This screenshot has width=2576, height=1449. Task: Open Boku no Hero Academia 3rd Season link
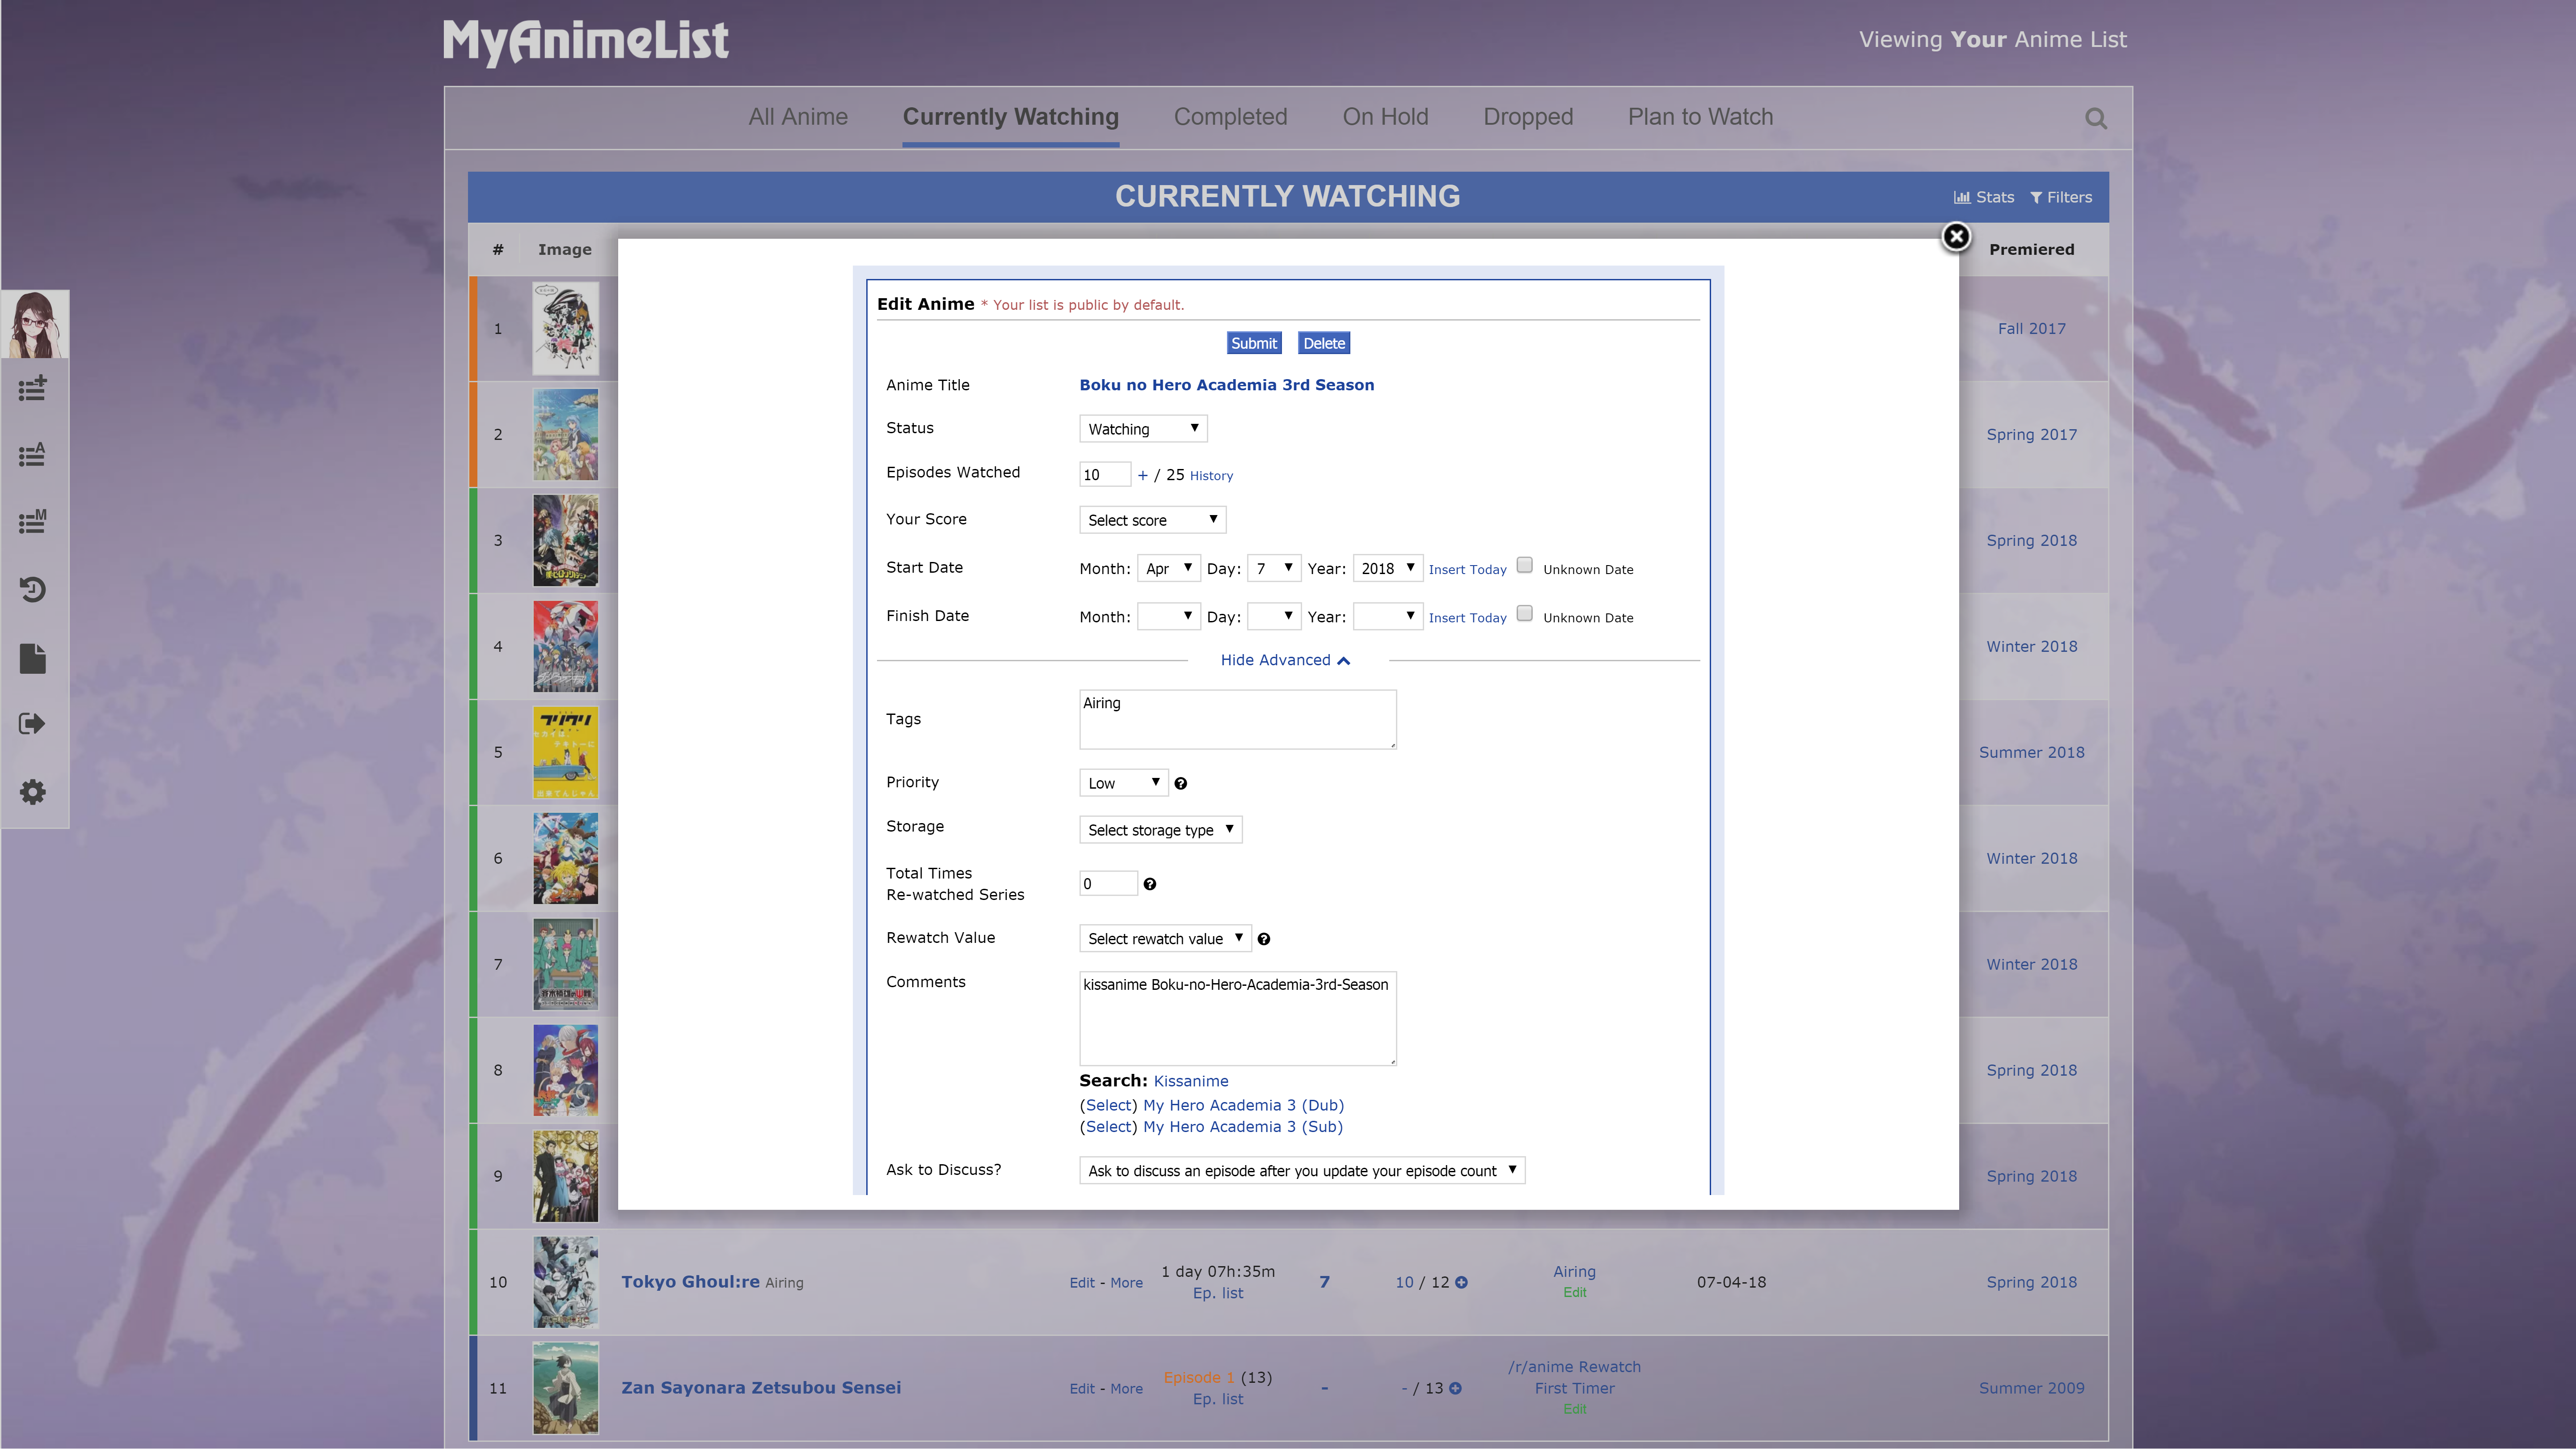point(1226,385)
